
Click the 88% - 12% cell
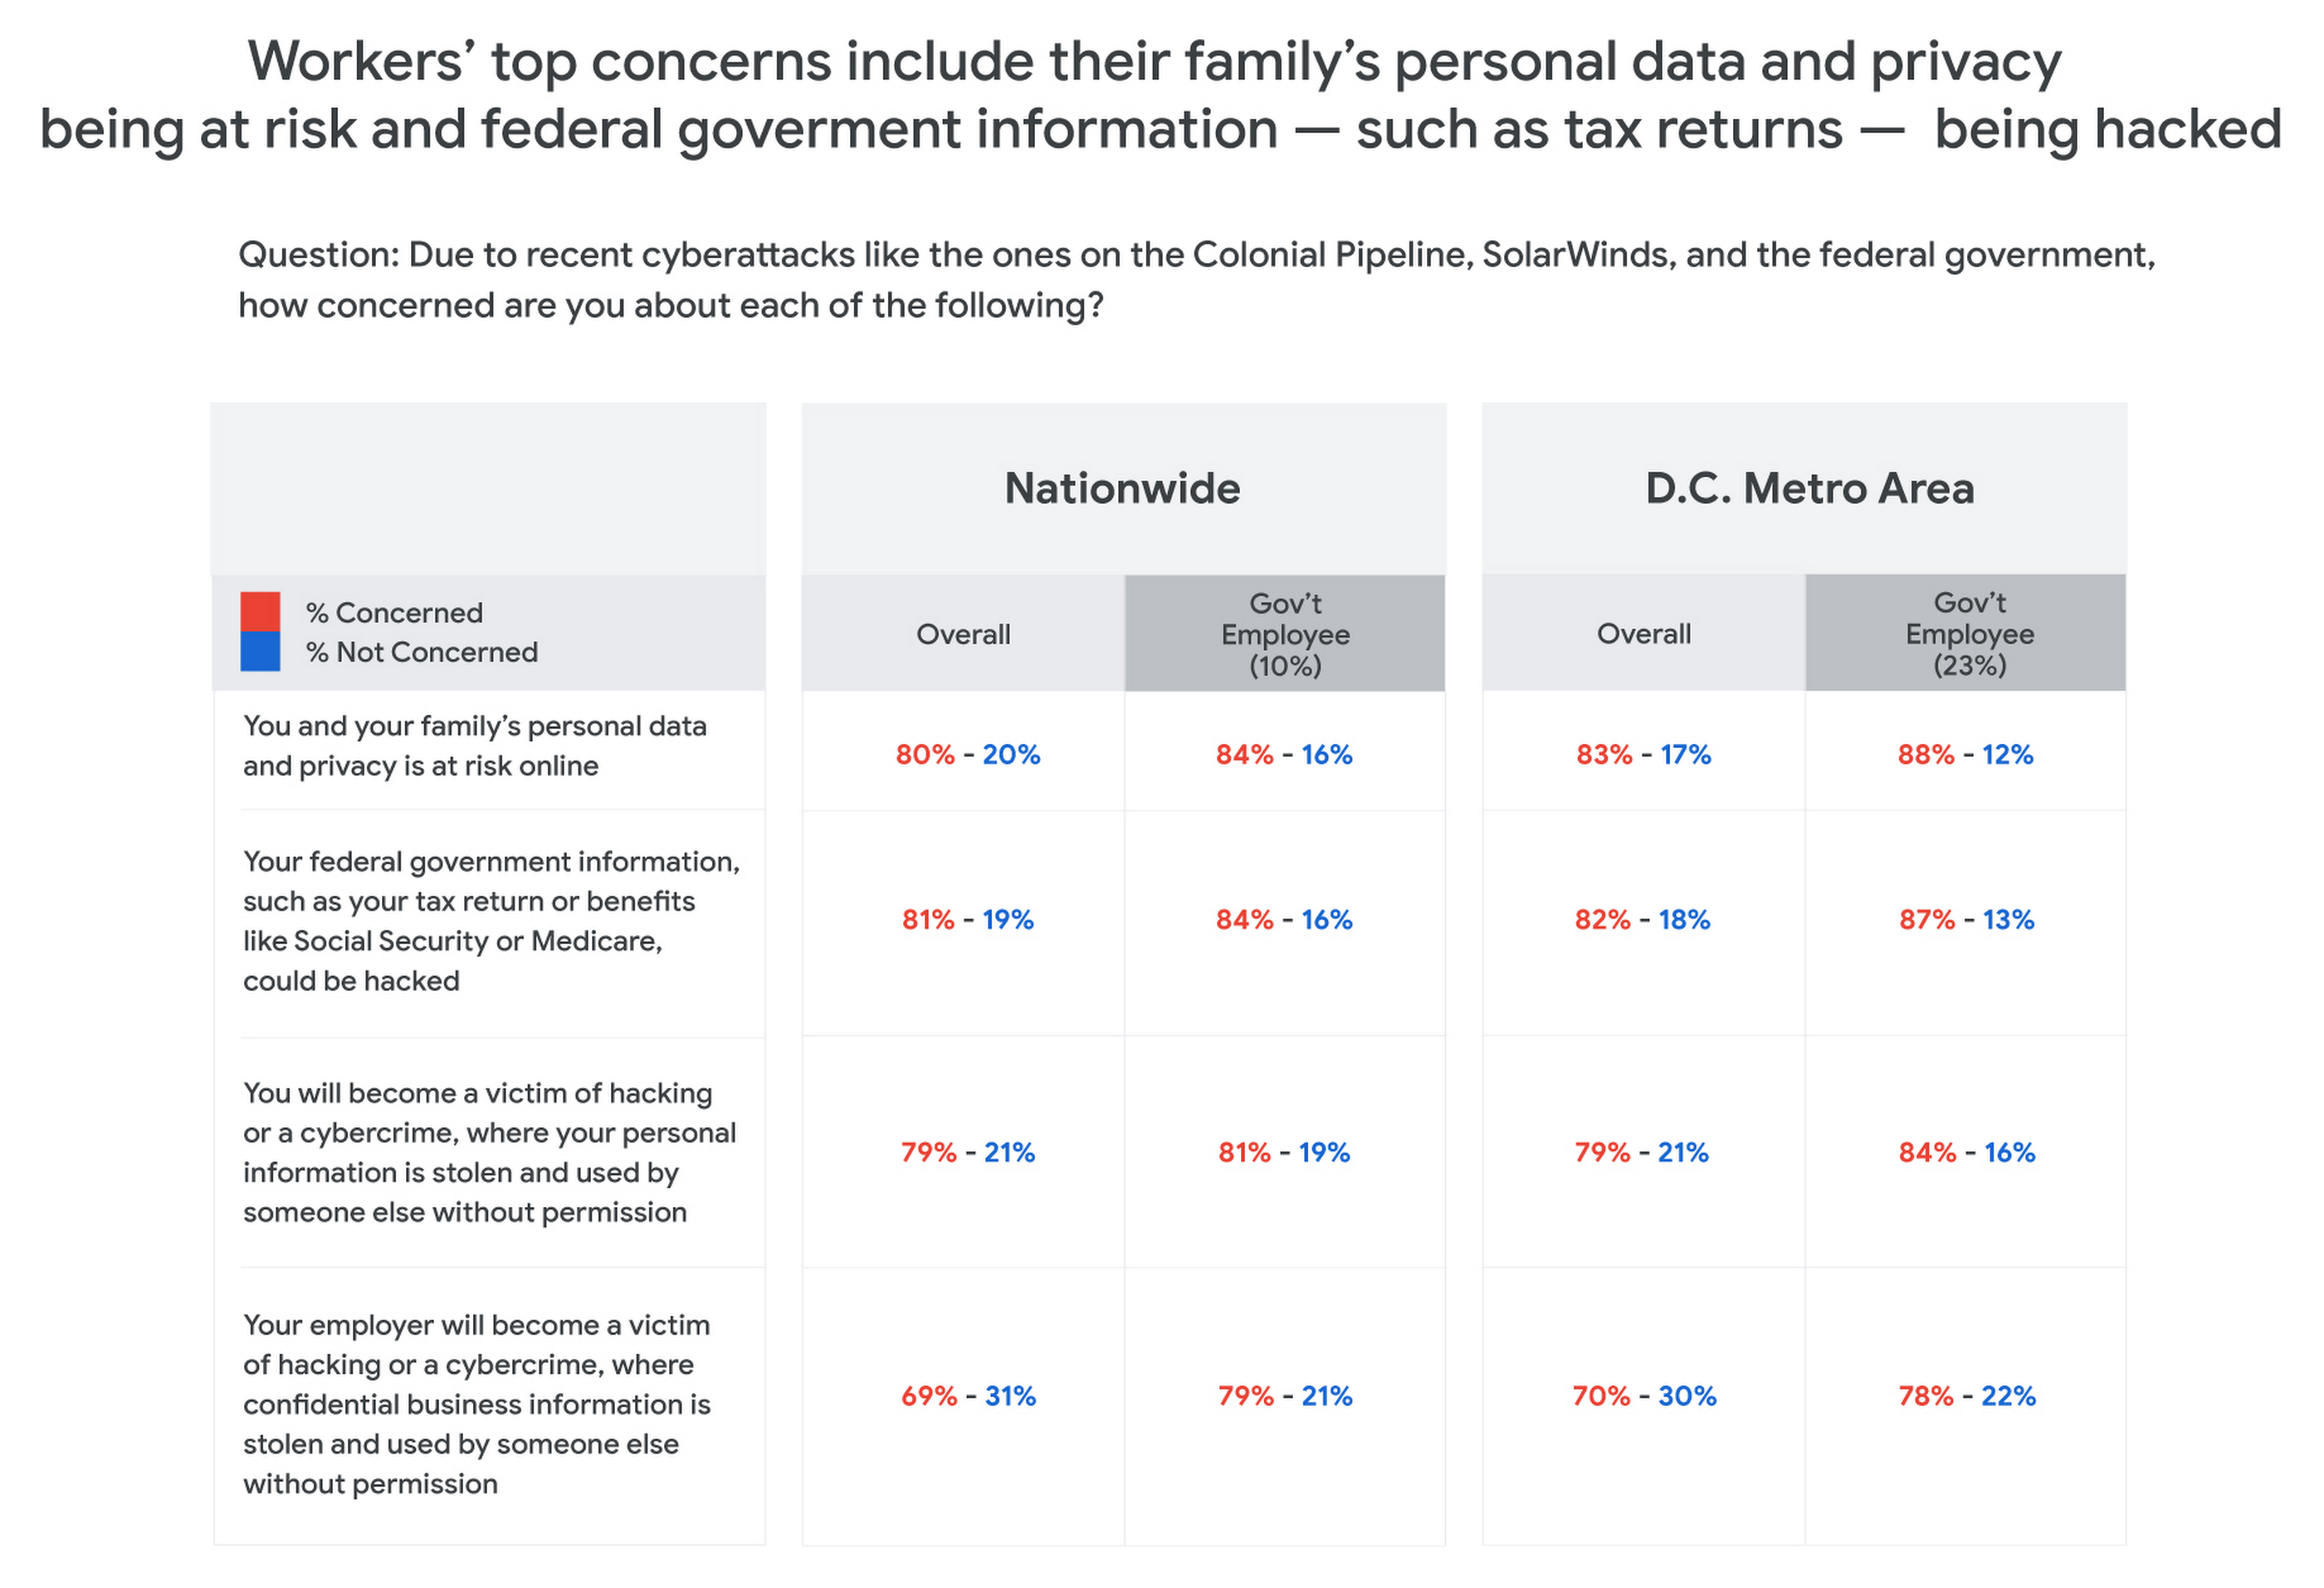pos(1965,754)
